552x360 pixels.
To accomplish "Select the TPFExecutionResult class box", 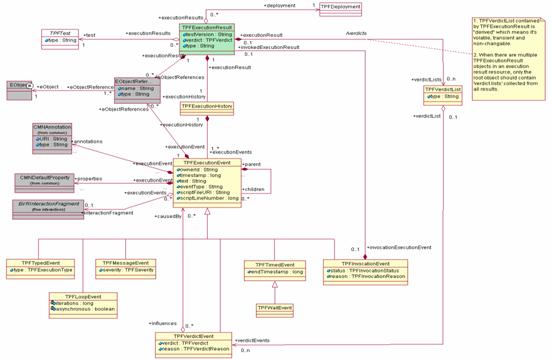I will coord(207,39).
